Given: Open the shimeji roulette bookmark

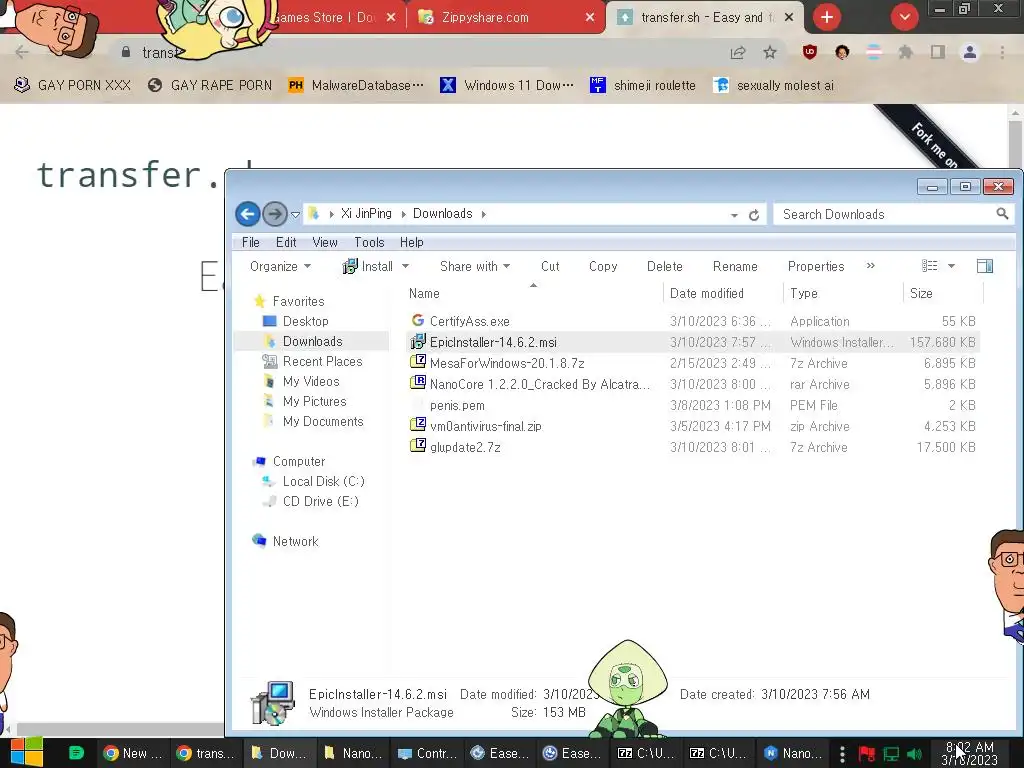Looking at the screenshot, I should click(x=643, y=86).
